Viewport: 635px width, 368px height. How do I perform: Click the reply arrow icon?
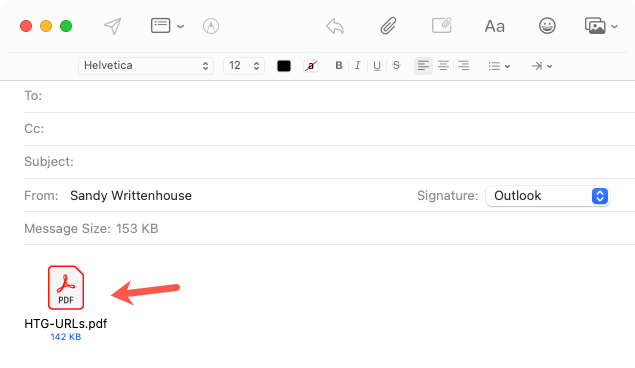click(335, 26)
